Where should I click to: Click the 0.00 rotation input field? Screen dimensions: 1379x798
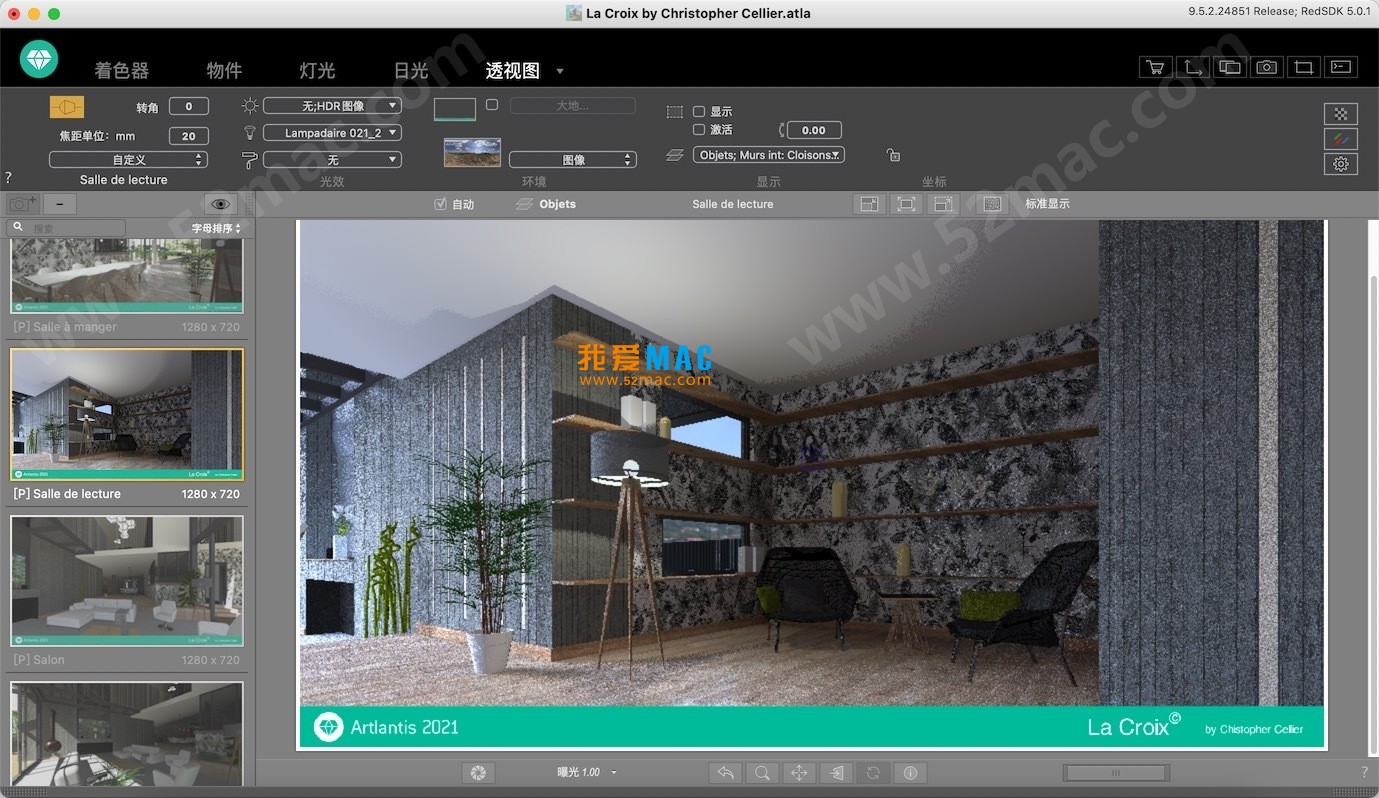(x=814, y=130)
